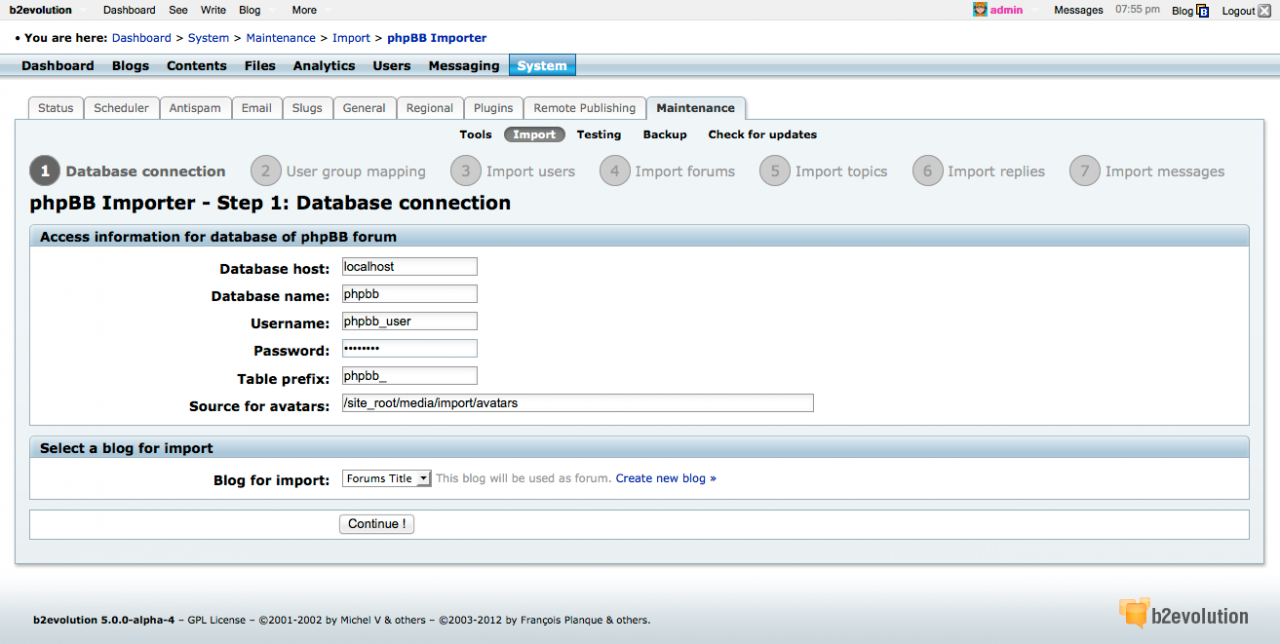Switch to the Slugs sub-tab
This screenshot has height=644, width=1280.
(307, 108)
